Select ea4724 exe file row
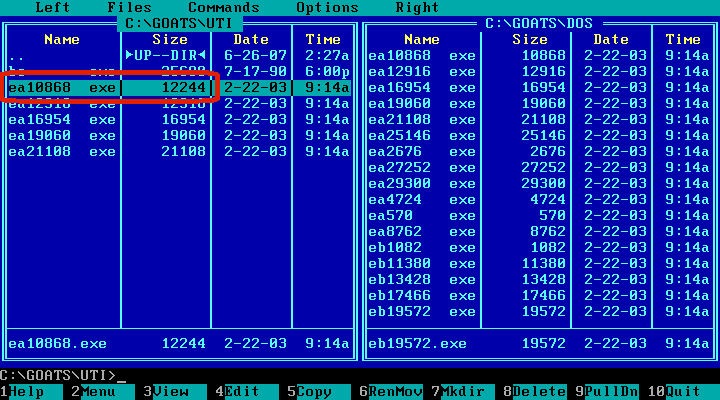Image resolution: width=720 pixels, height=400 pixels. (x=539, y=200)
